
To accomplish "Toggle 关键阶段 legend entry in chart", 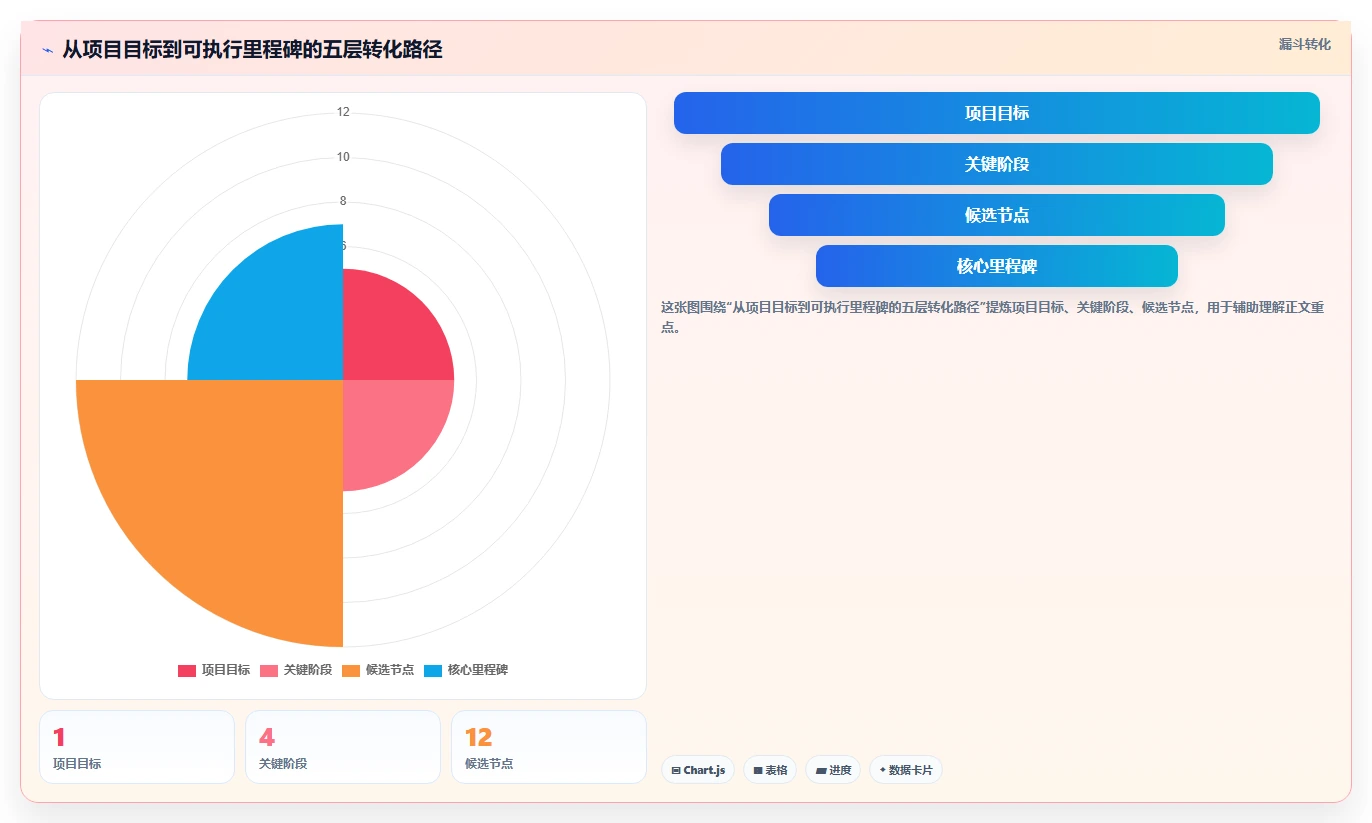I will coord(296,670).
